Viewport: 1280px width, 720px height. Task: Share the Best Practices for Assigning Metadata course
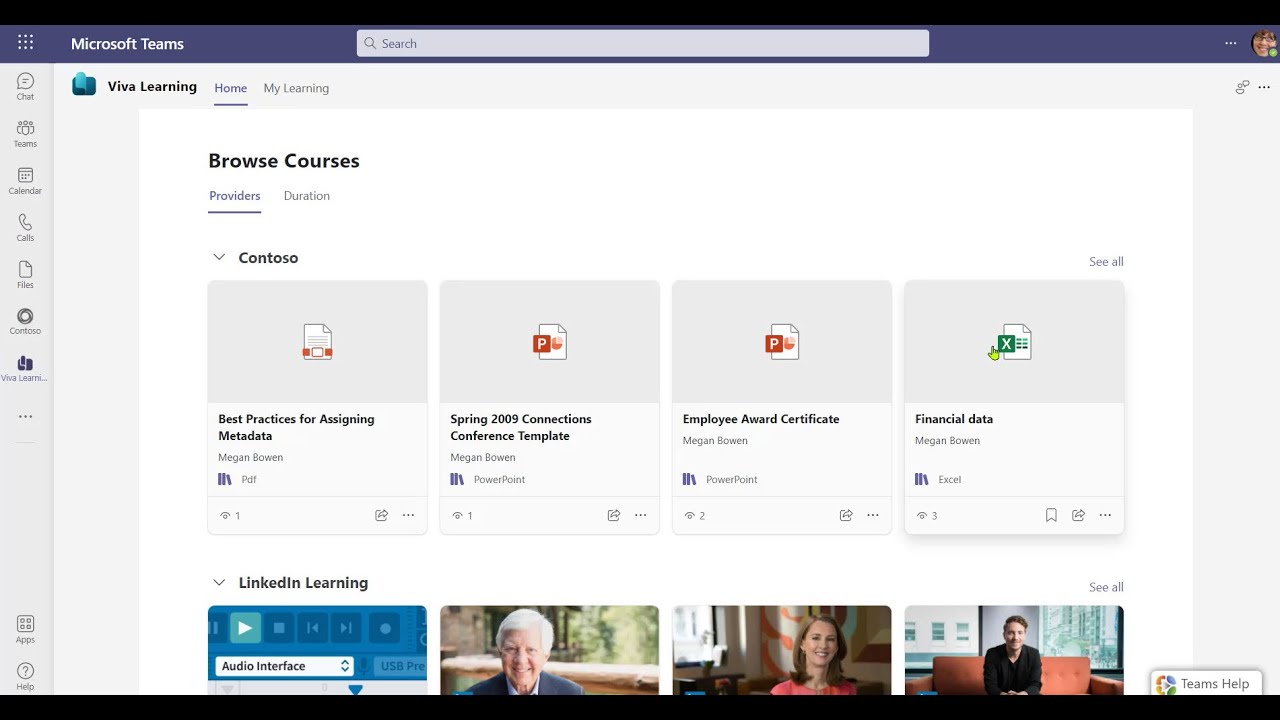pyautogui.click(x=381, y=515)
